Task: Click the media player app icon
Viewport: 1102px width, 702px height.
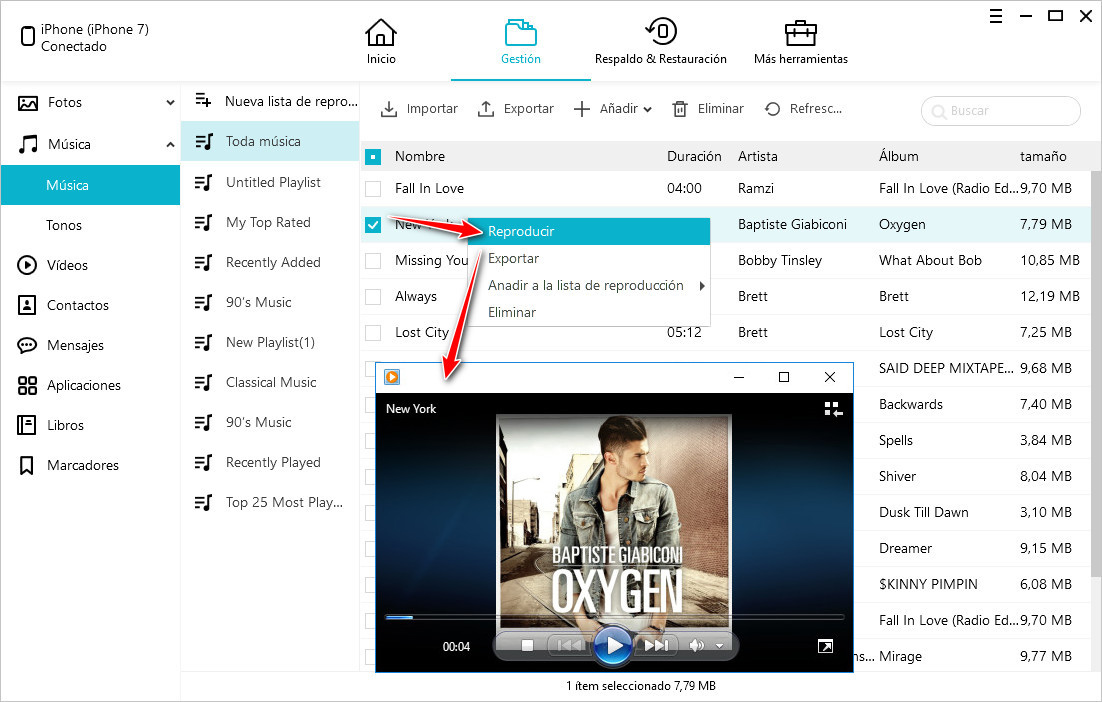Action: coord(391,377)
